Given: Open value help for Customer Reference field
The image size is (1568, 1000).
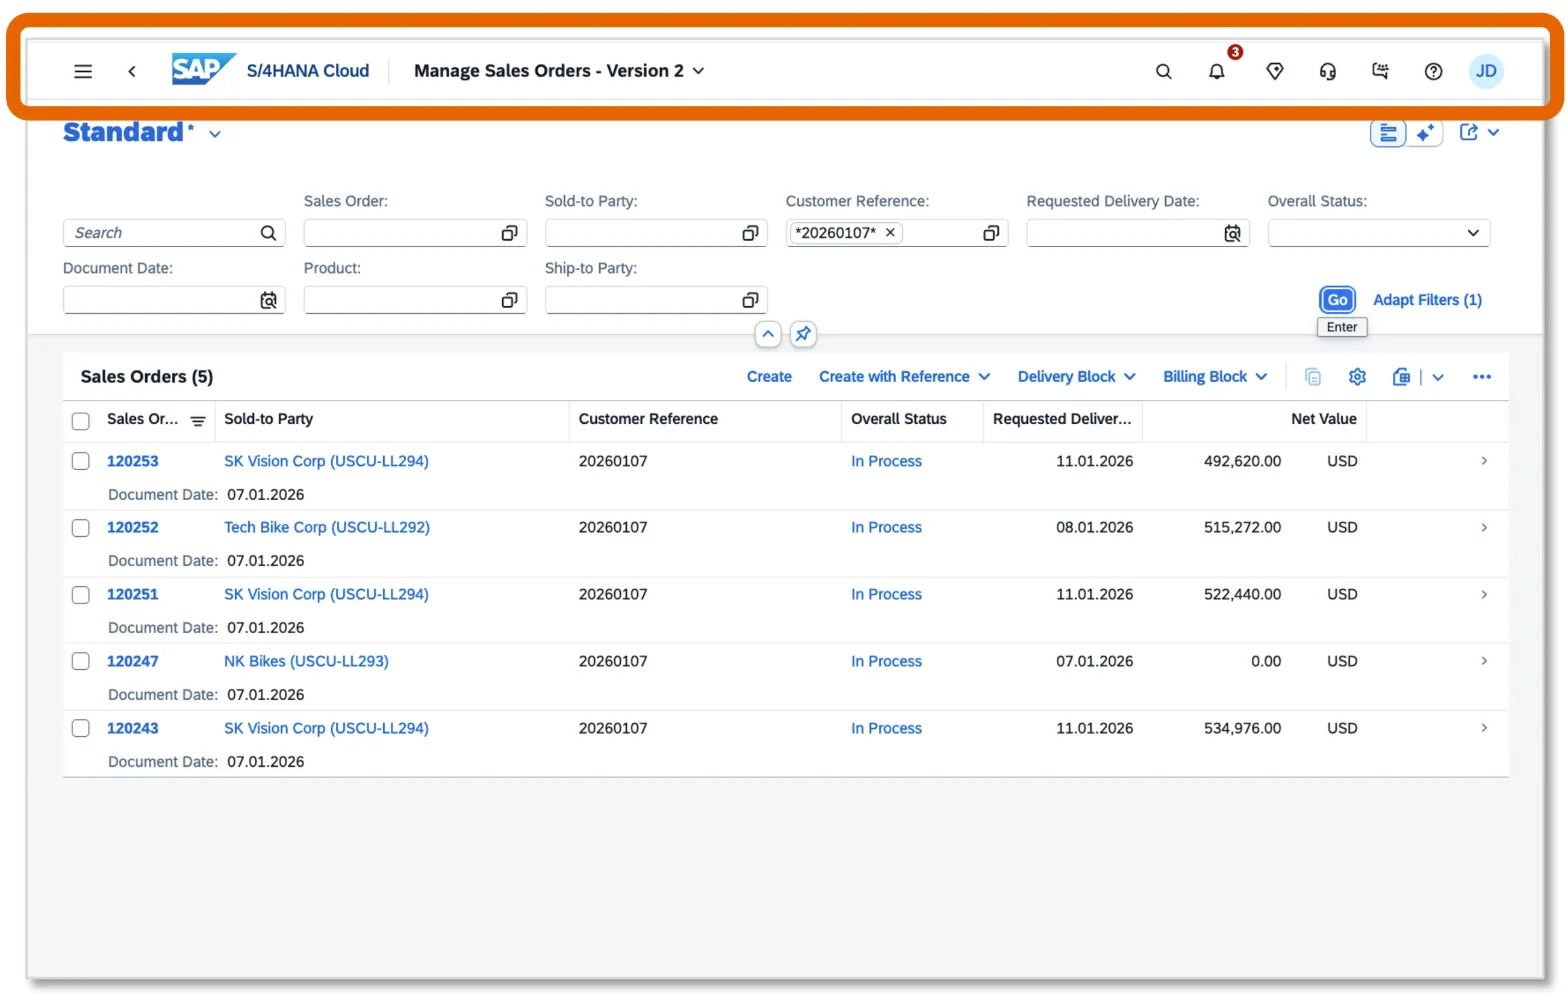Looking at the screenshot, I should (x=991, y=233).
